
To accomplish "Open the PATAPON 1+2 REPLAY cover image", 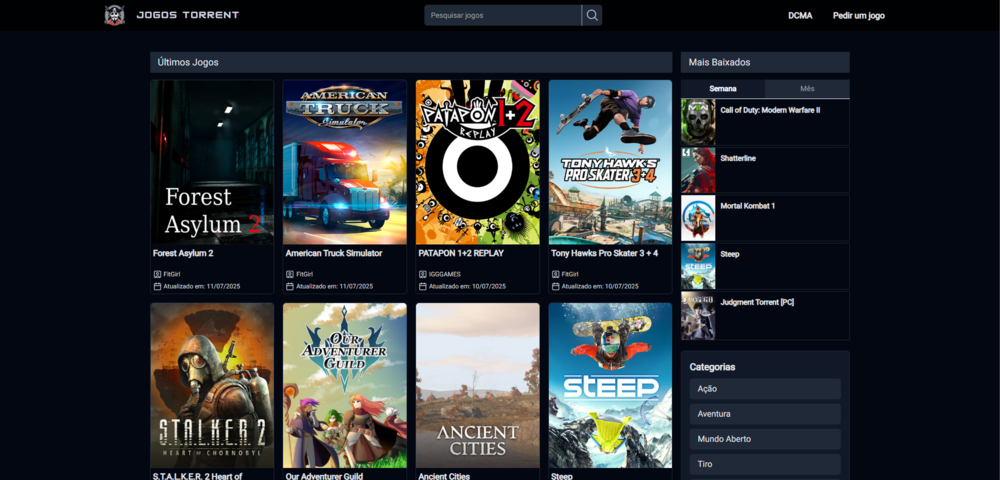I will [478, 163].
